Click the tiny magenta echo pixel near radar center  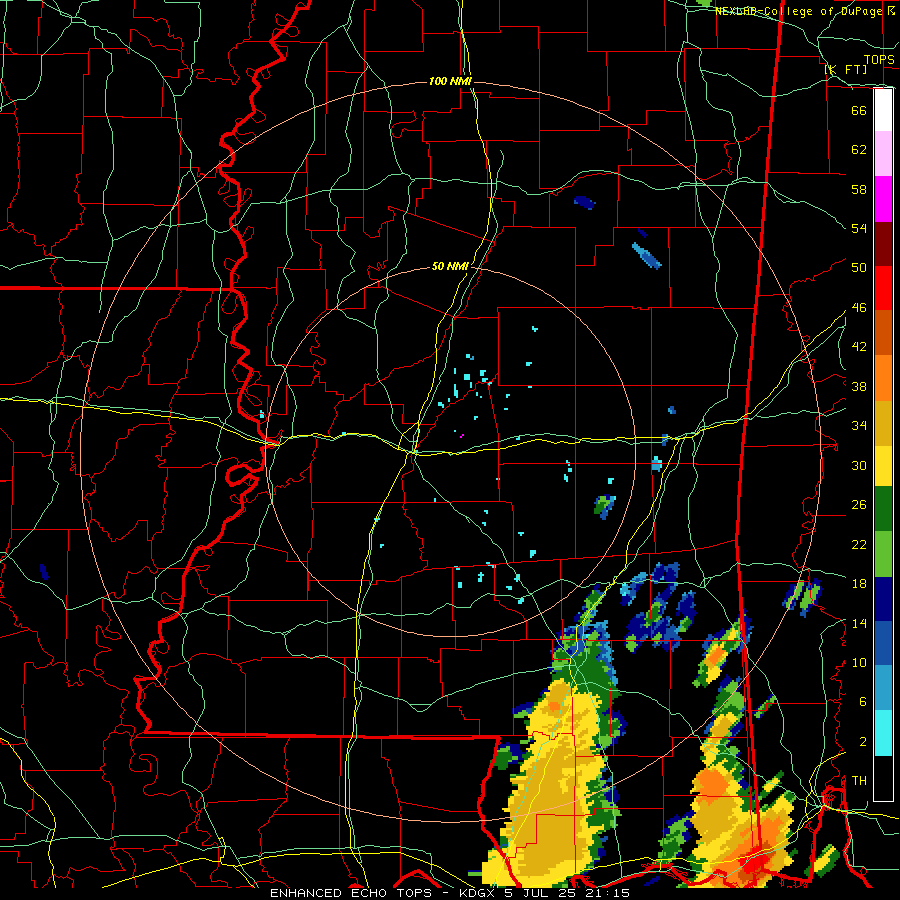pos(461,436)
